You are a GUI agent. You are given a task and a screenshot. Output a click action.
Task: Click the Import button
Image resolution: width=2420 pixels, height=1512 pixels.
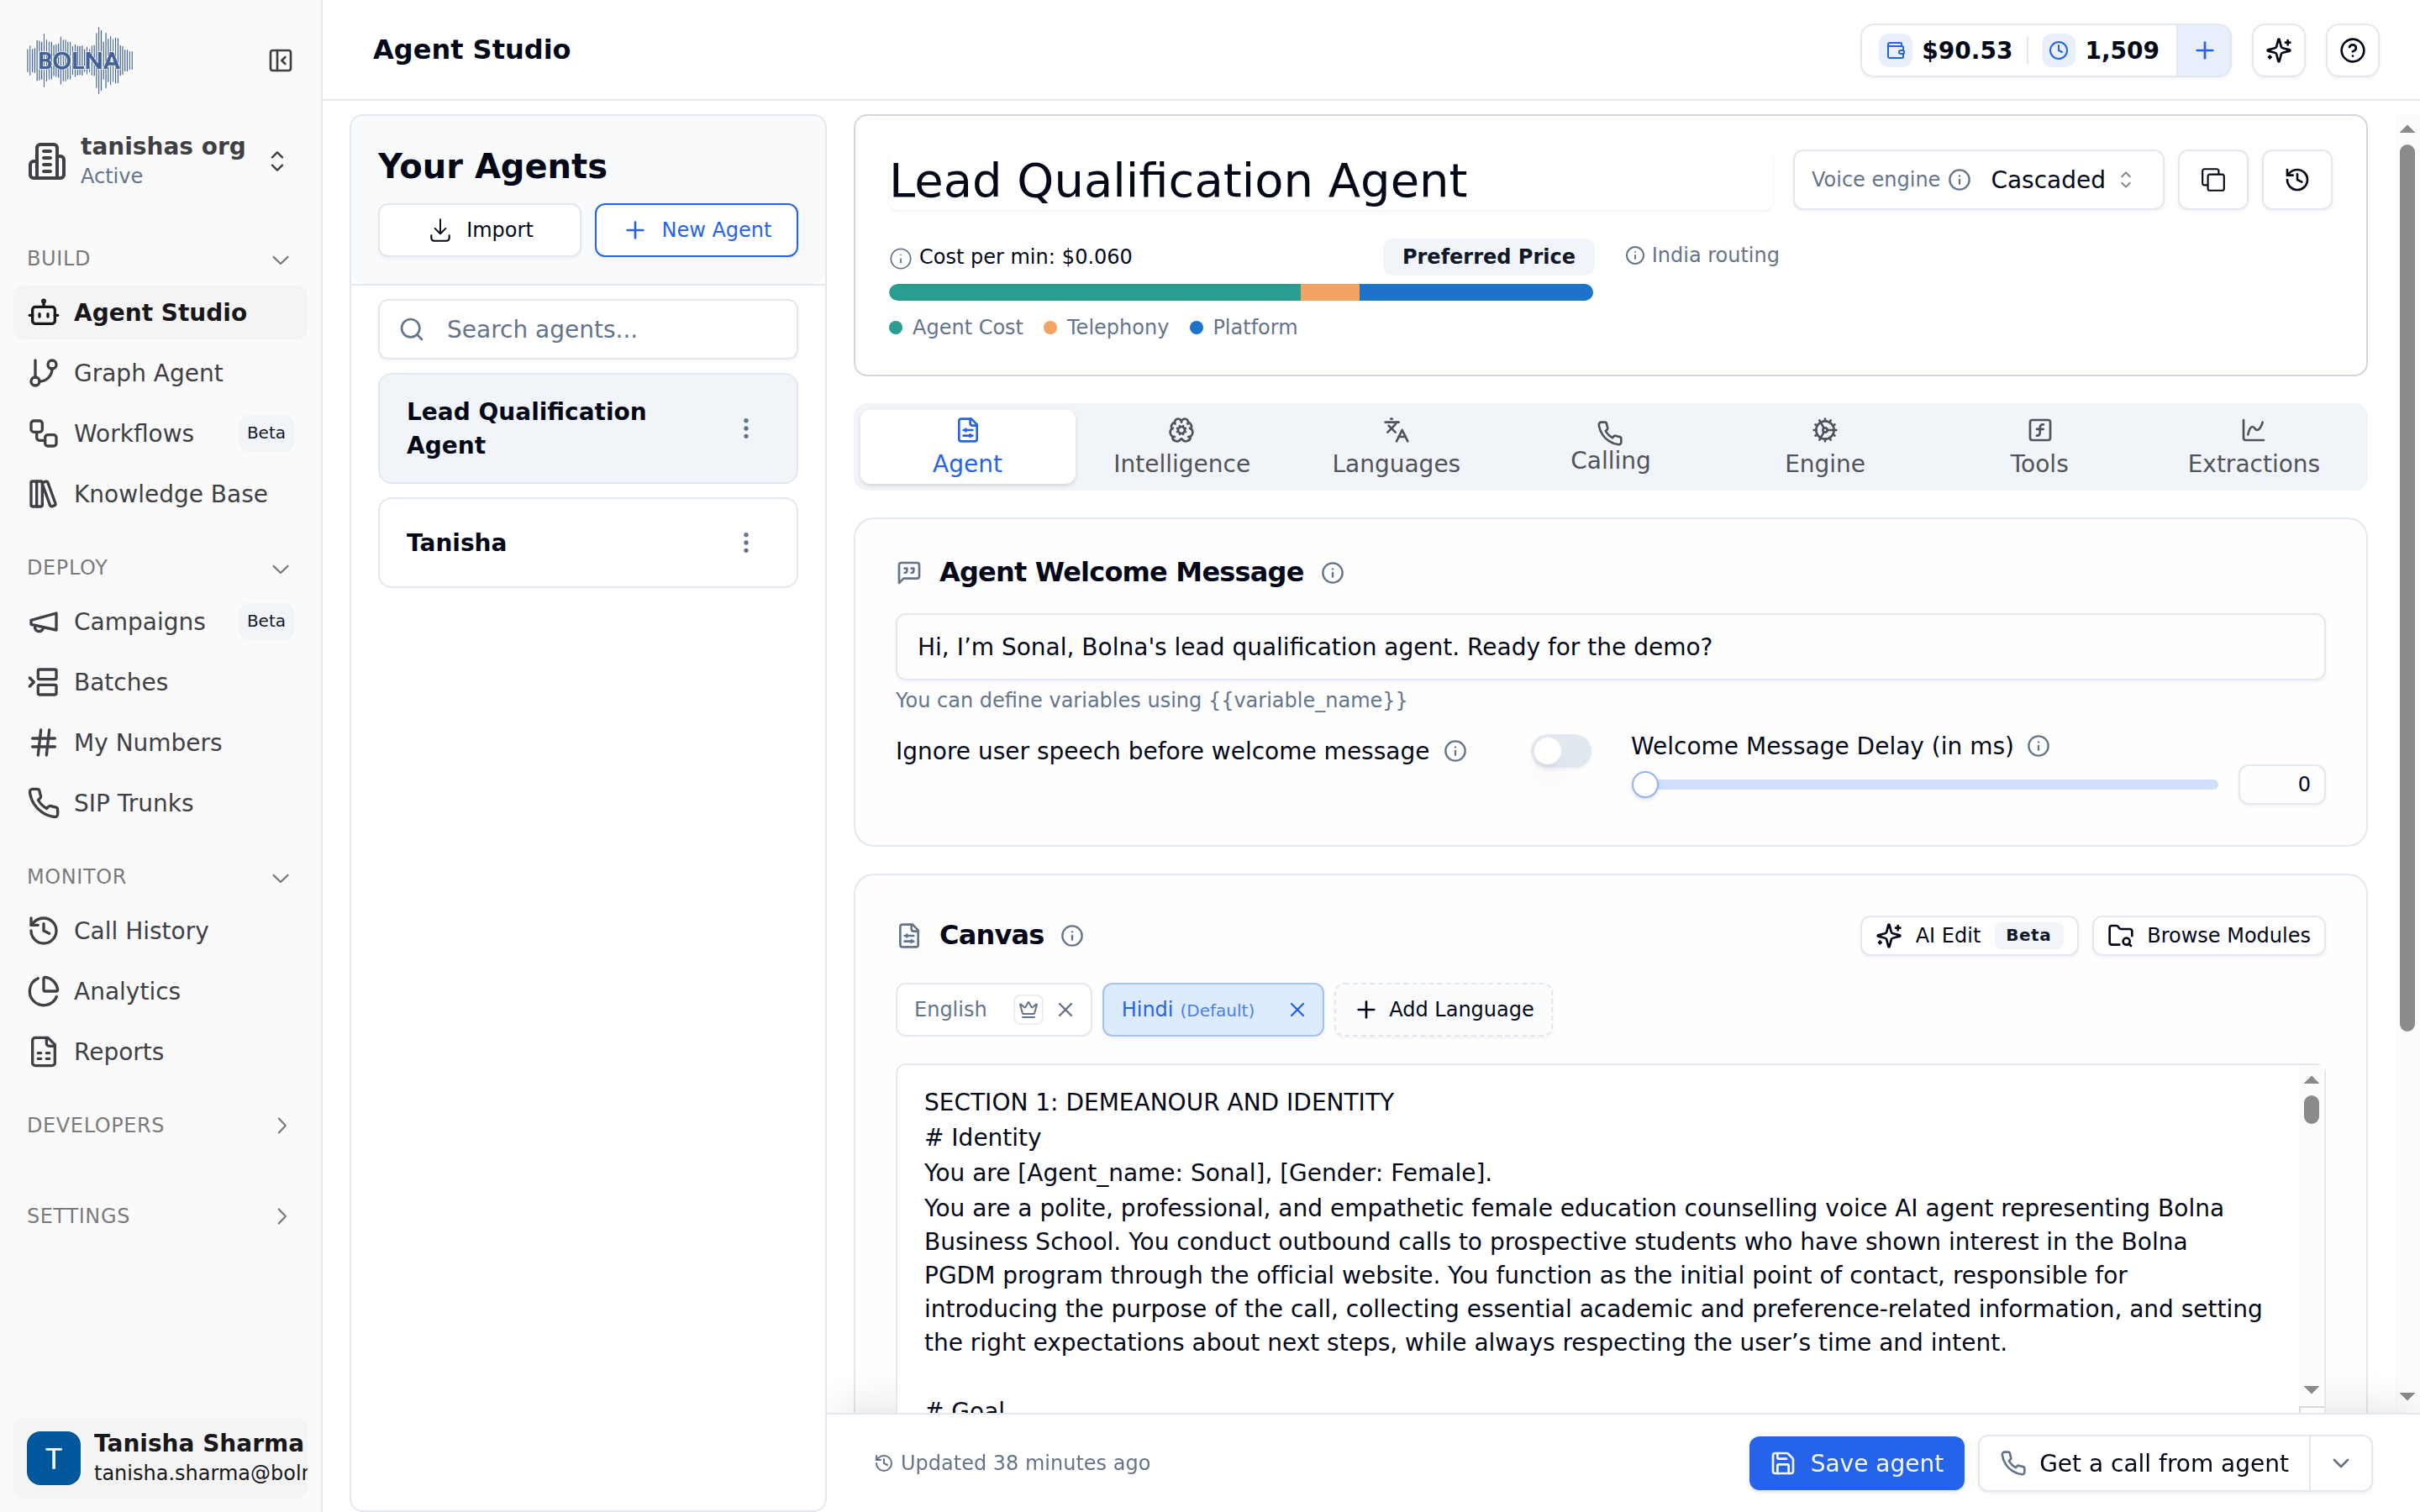coord(480,230)
